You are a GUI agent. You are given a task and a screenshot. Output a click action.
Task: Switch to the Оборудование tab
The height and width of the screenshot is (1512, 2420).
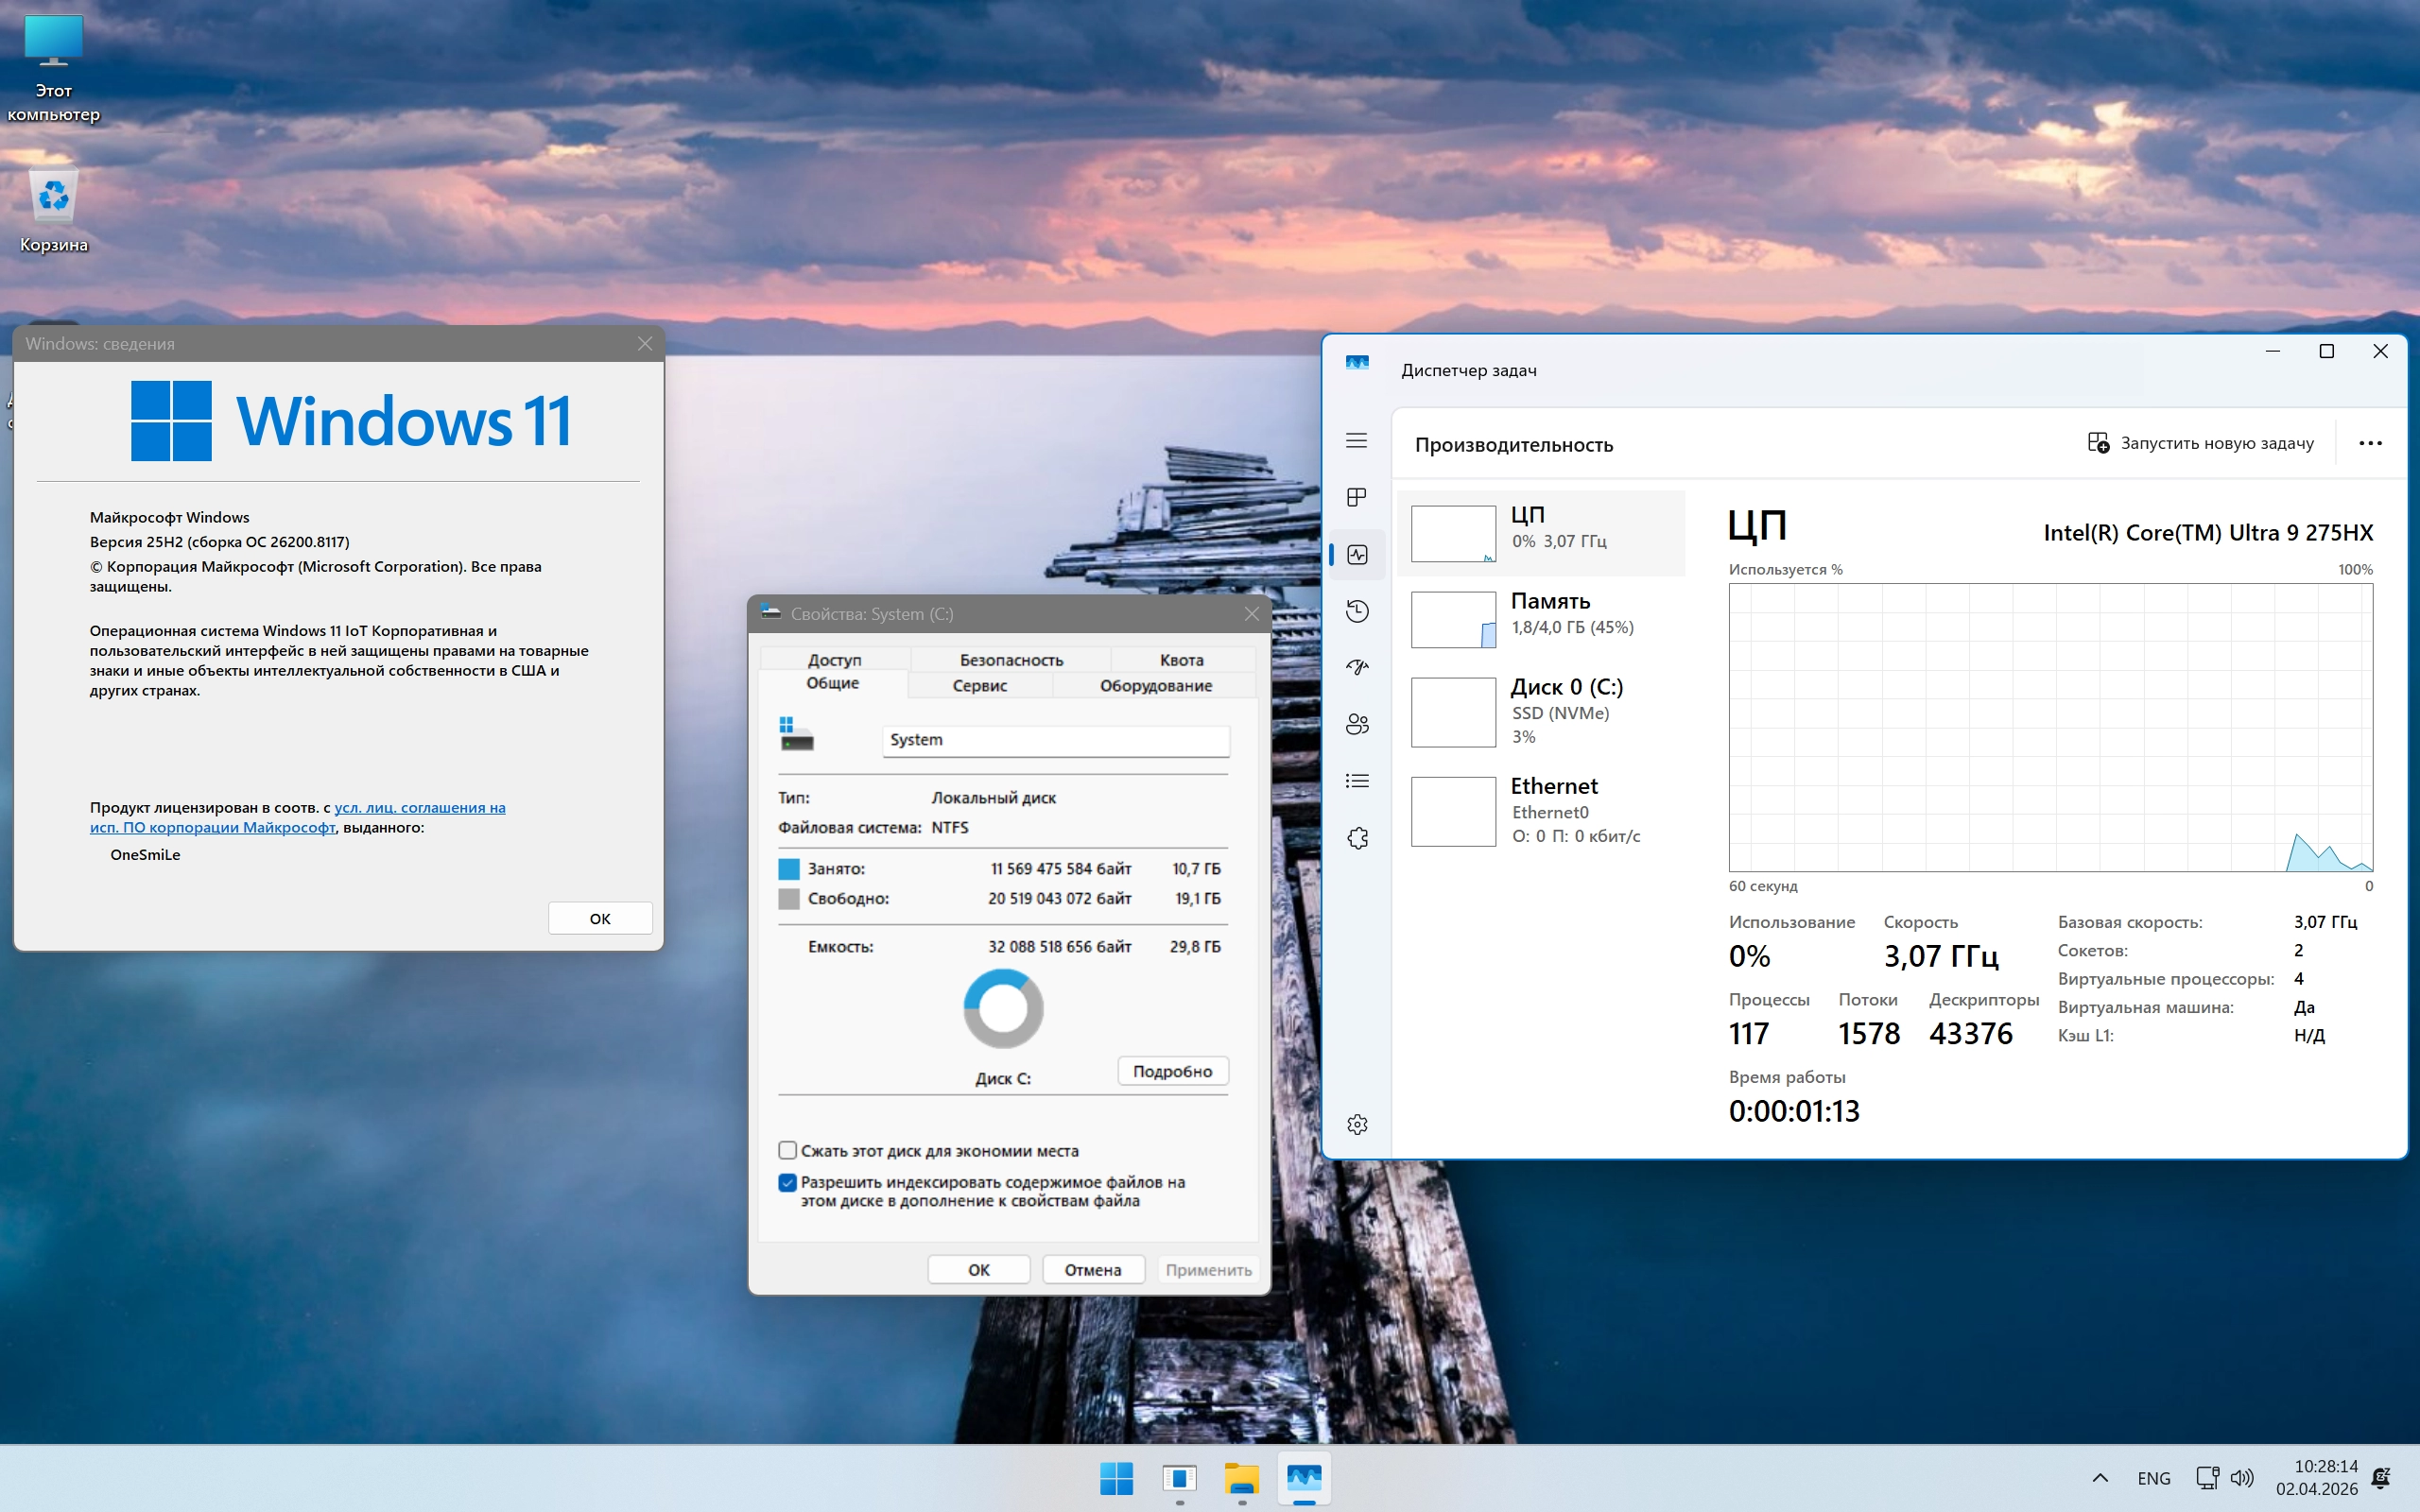click(1155, 685)
